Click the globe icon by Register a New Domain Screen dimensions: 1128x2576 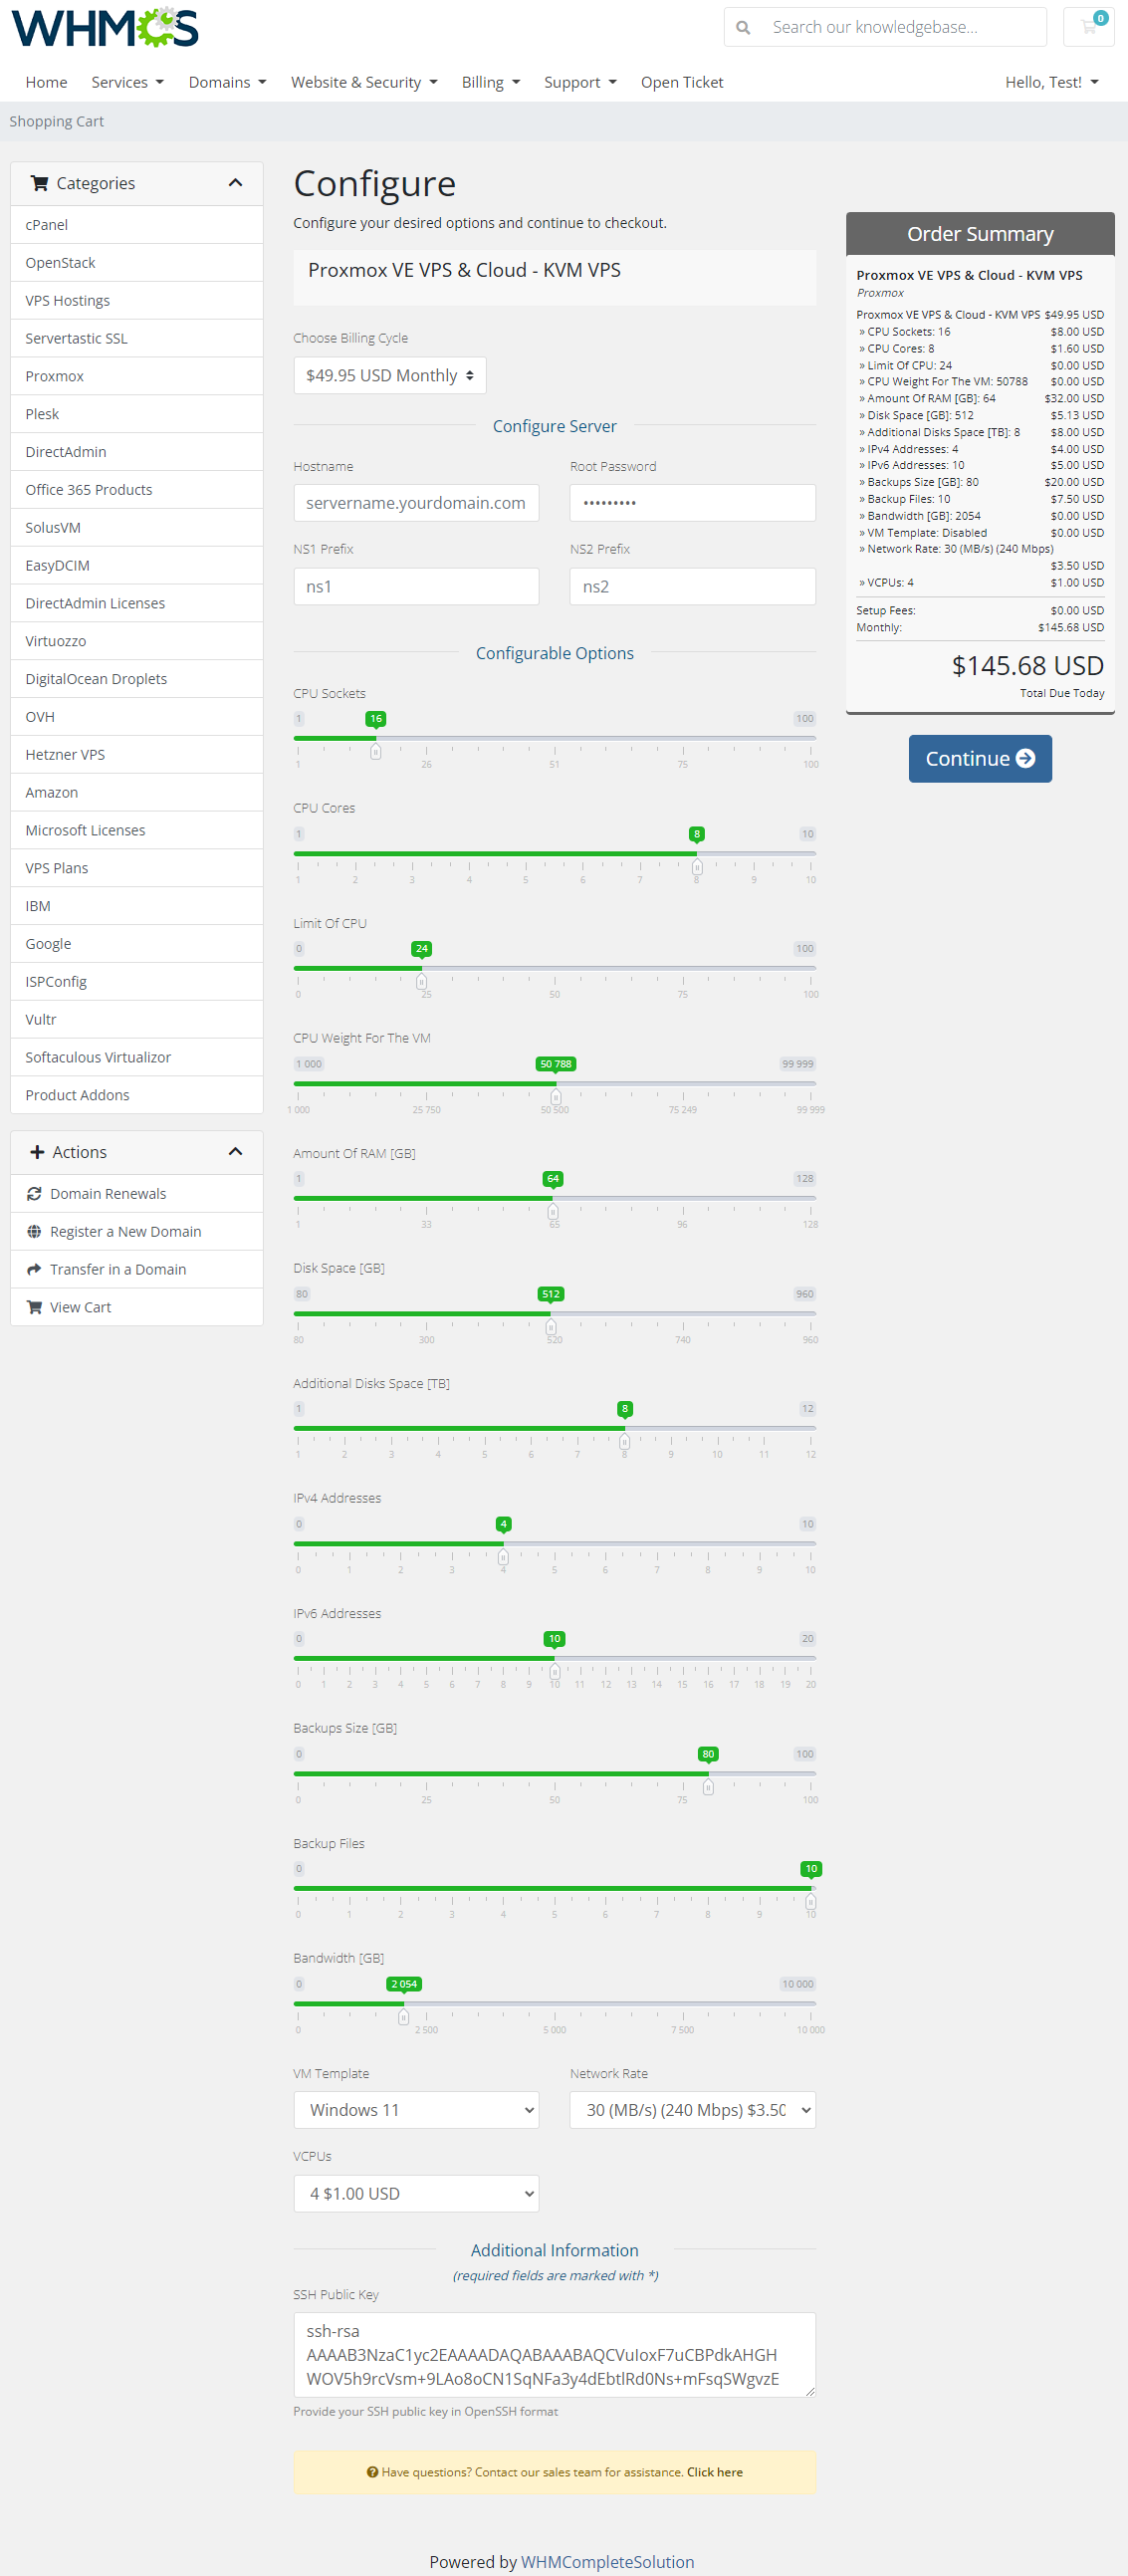coord(33,1231)
